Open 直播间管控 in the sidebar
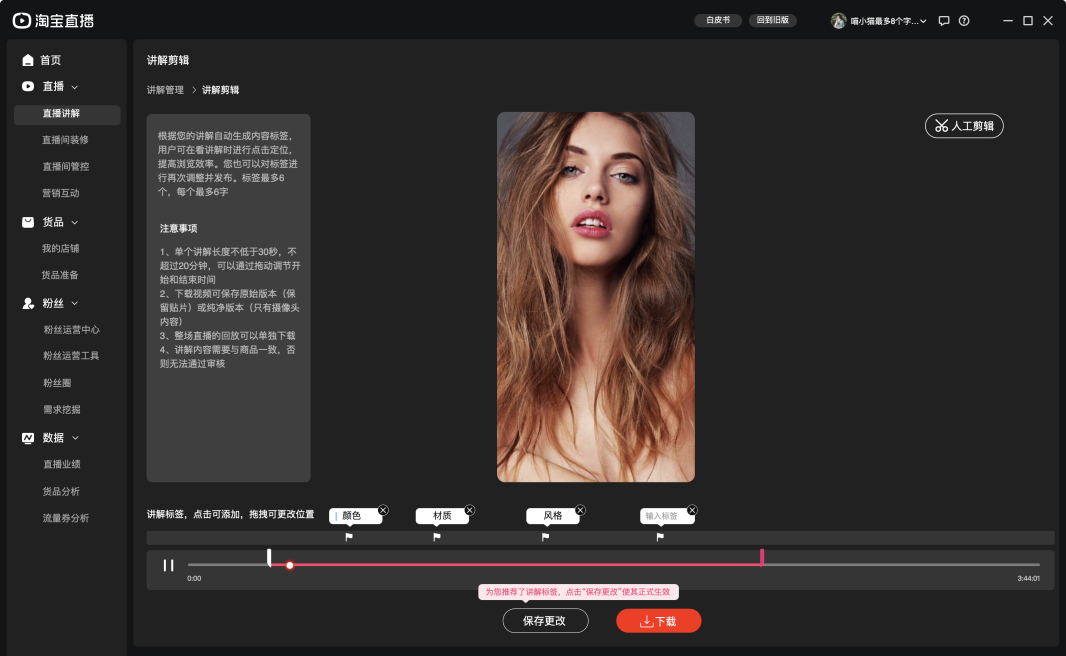This screenshot has height=656, width=1066. coord(67,167)
